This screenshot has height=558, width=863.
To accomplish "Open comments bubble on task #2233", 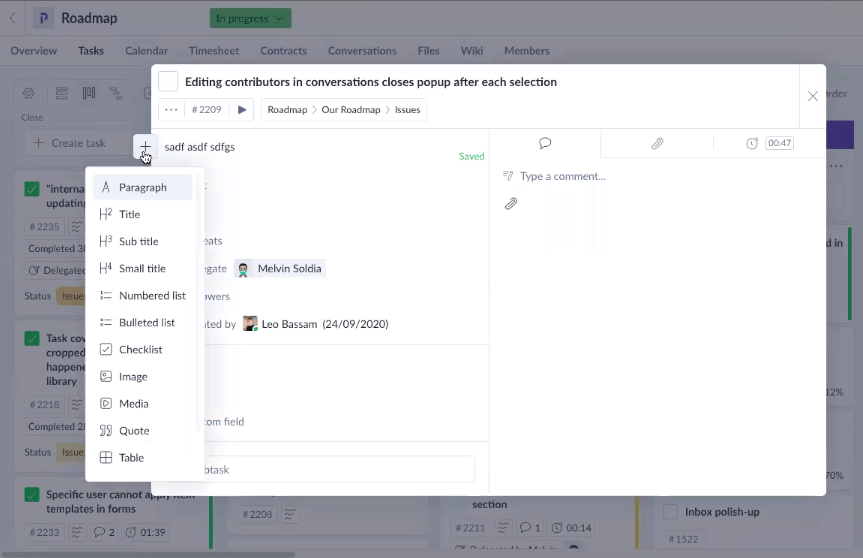I will [x=104, y=532].
